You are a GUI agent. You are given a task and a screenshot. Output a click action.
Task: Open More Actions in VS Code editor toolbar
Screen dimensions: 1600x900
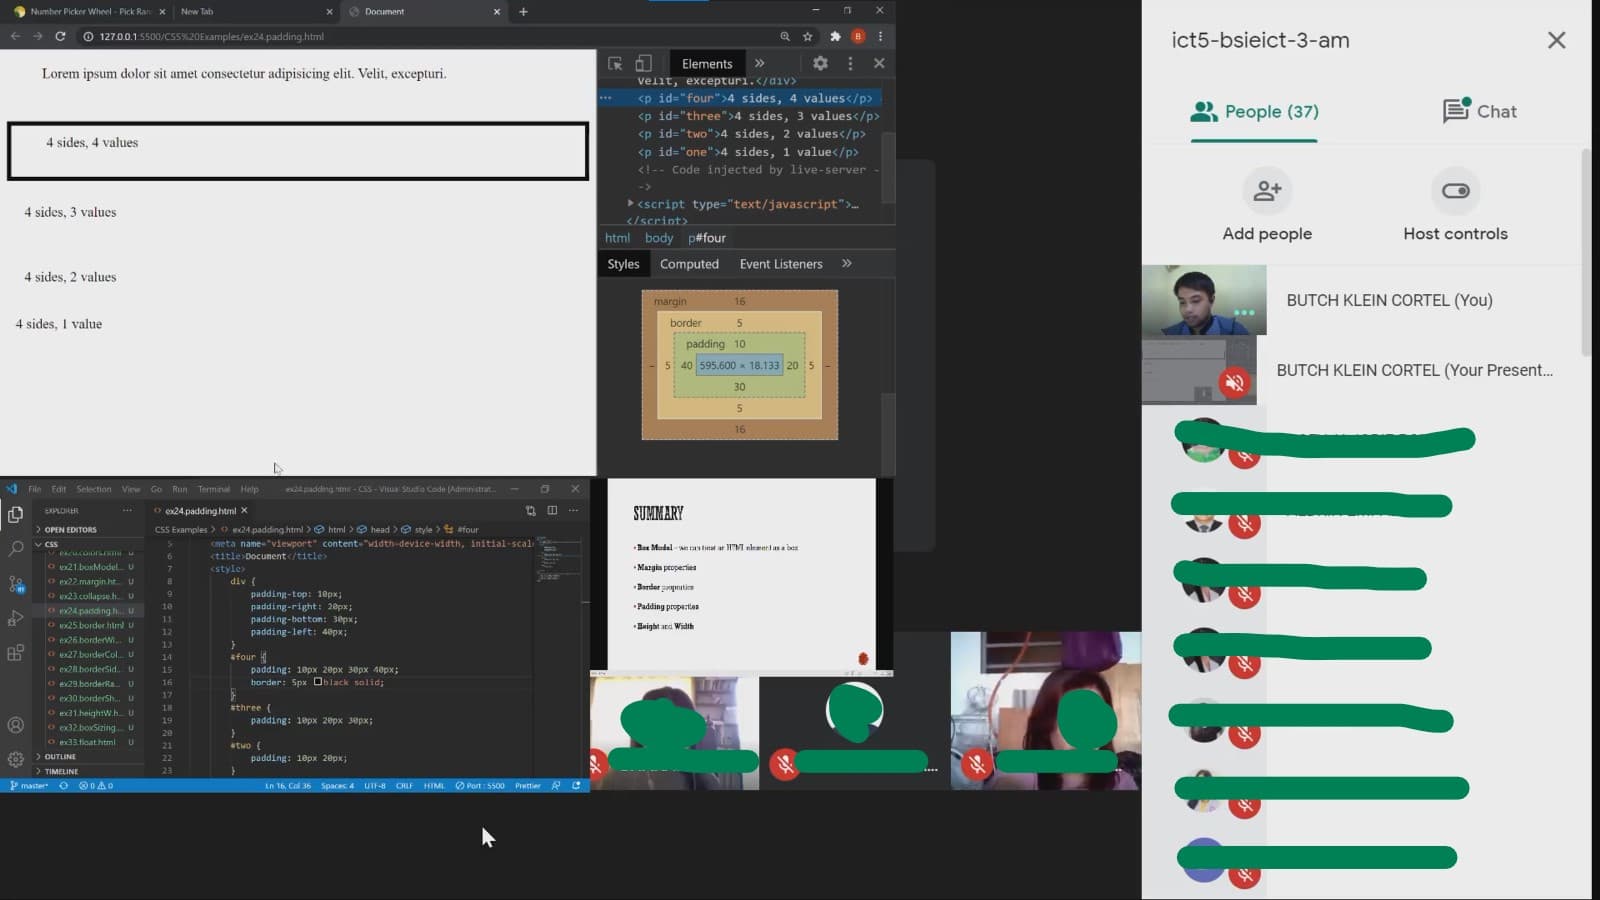coord(573,510)
